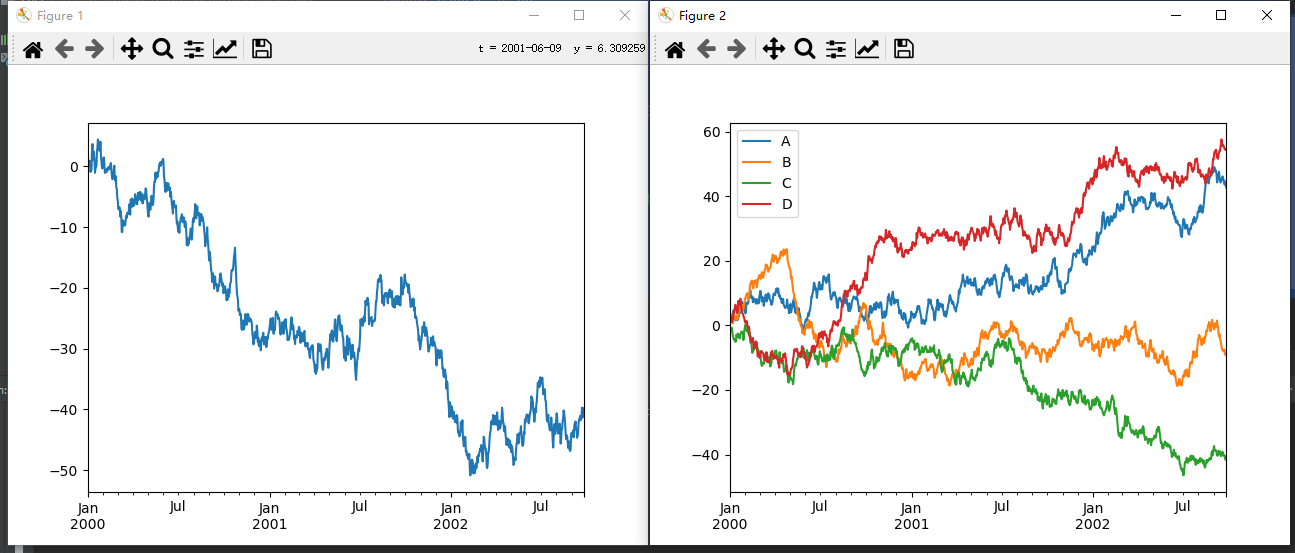Click the toolbar drag handle in Figure 2
Image resolution: width=1295 pixels, height=553 pixels.
click(656, 49)
